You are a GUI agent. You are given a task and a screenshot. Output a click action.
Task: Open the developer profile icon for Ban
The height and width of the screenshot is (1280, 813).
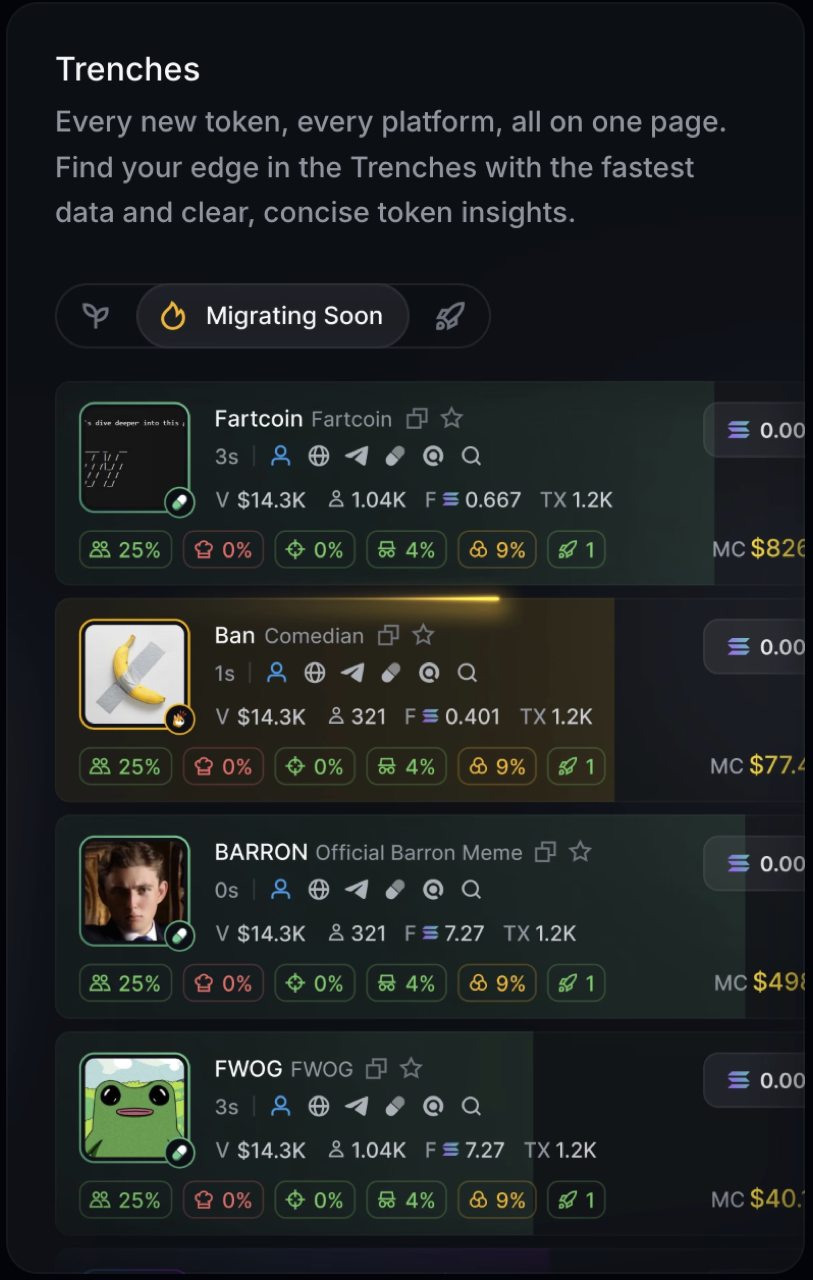(x=277, y=673)
